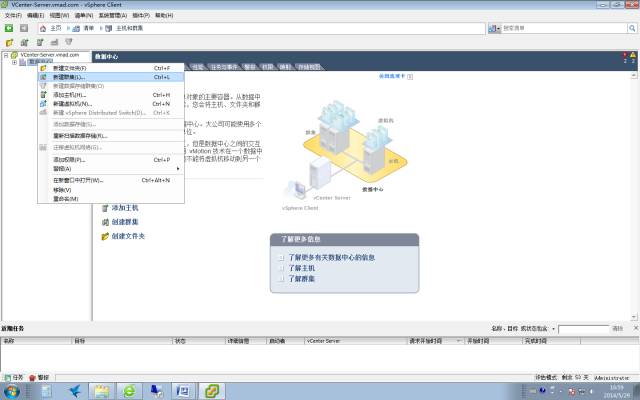This screenshot has height=400, width=640.
Task: Click the content pane vertical scrollbar down arrow
Action: click(x=634, y=317)
